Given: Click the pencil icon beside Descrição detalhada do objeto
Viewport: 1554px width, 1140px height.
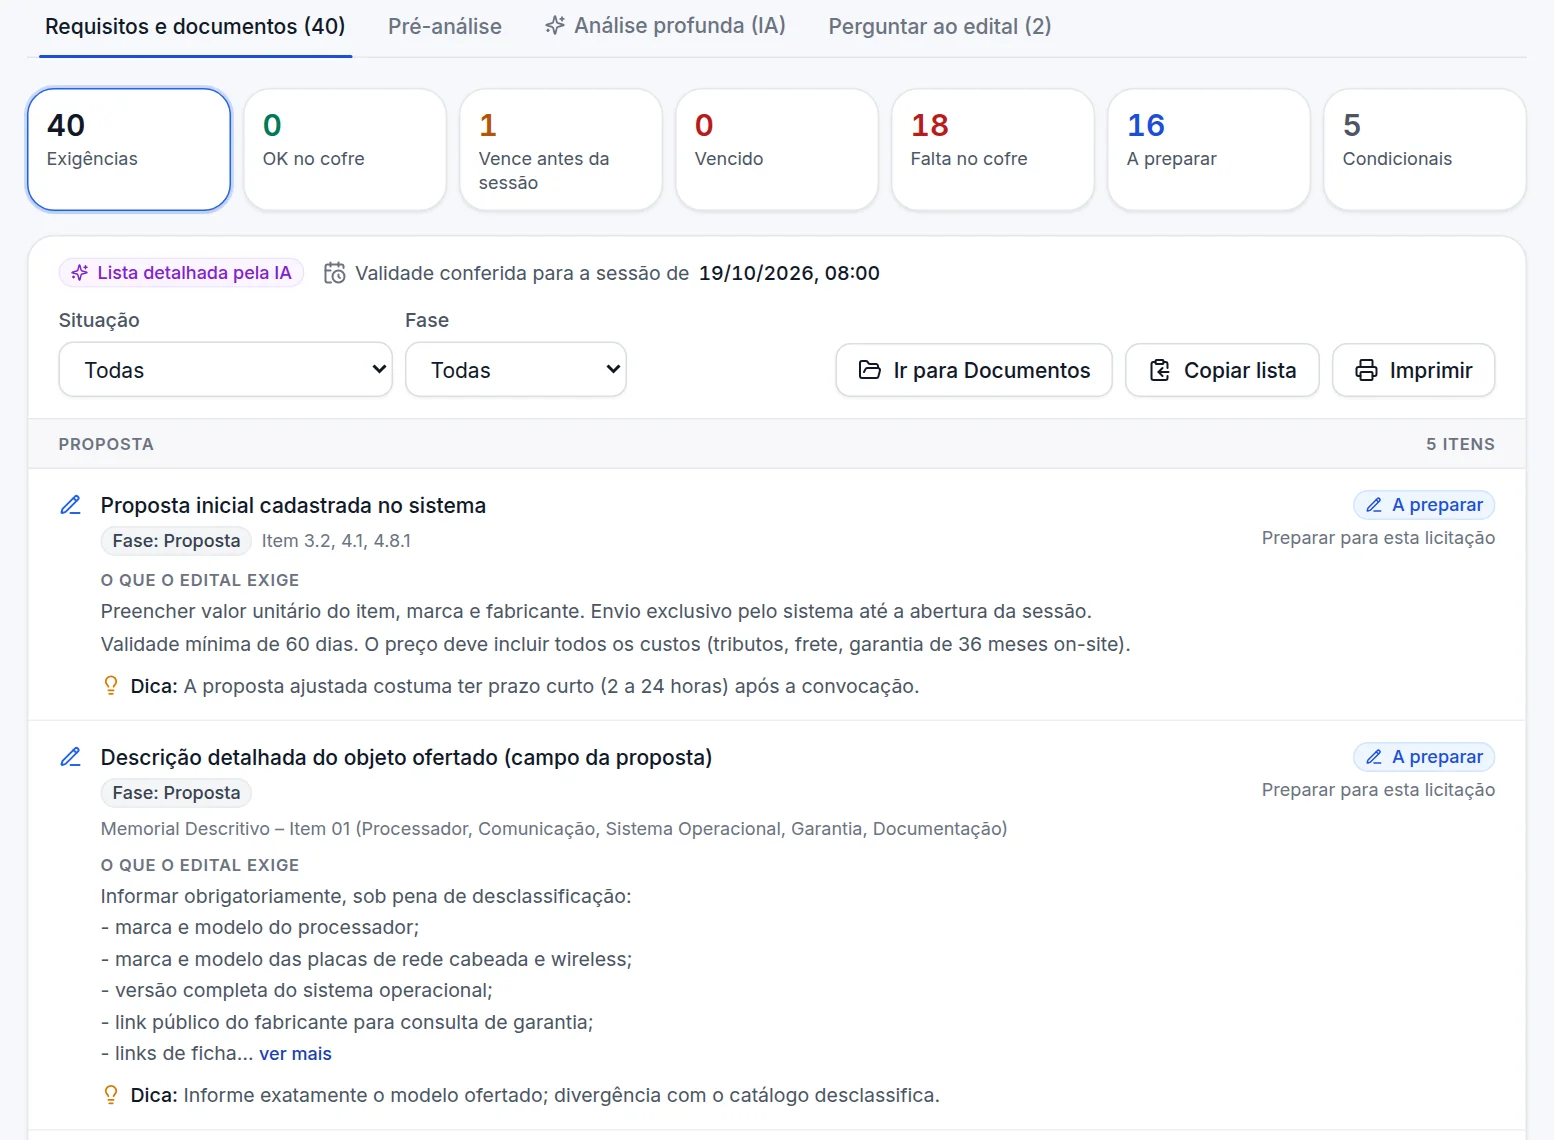Looking at the screenshot, I should click(x=70, y=757).
